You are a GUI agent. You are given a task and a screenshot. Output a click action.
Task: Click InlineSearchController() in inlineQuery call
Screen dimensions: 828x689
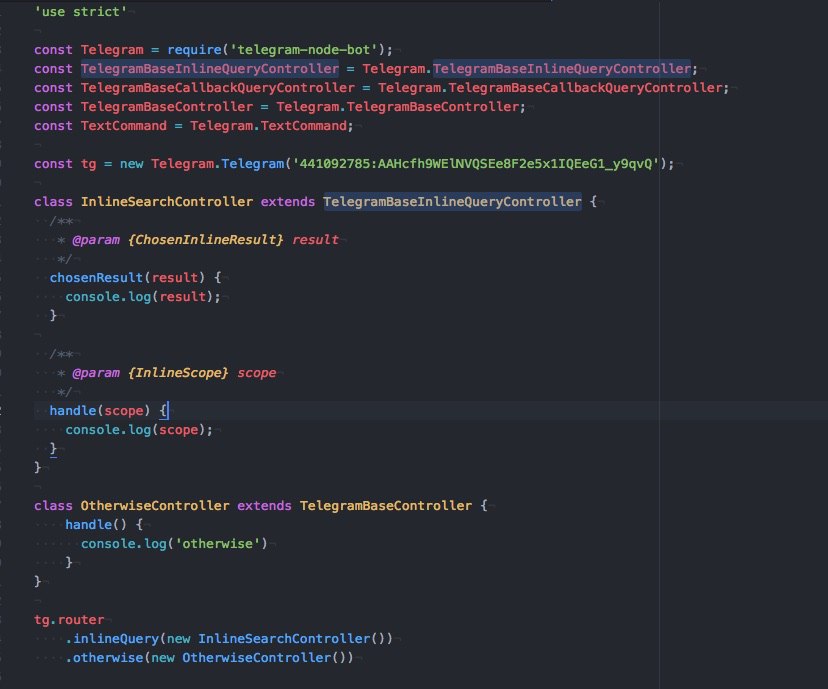click(x=291, y=639)
